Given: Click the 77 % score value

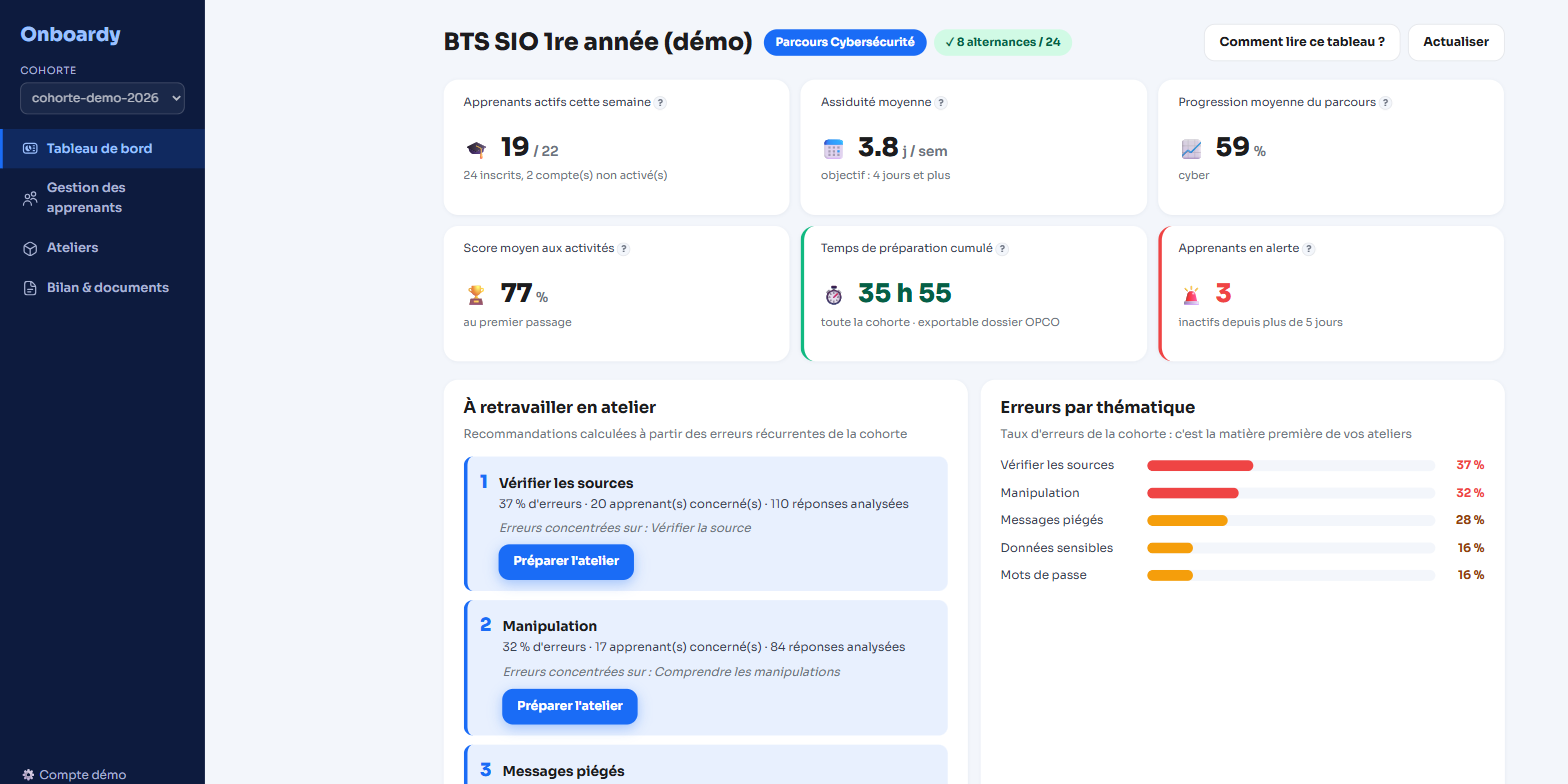Looking at the screenshot, I should [x=524, y=294].
